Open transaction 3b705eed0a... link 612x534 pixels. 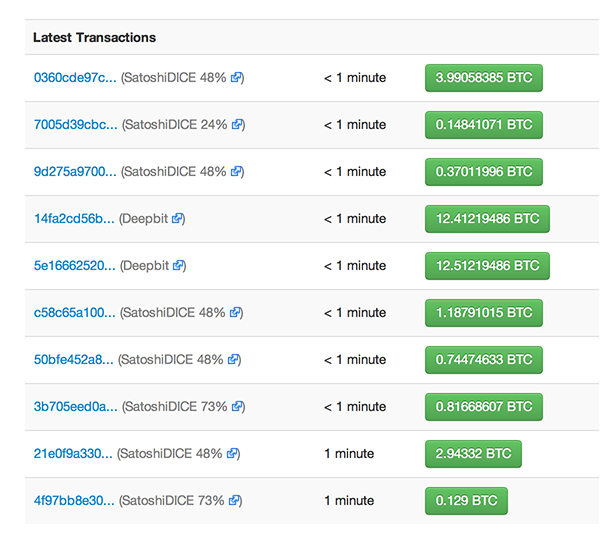[x=76, y=407]
